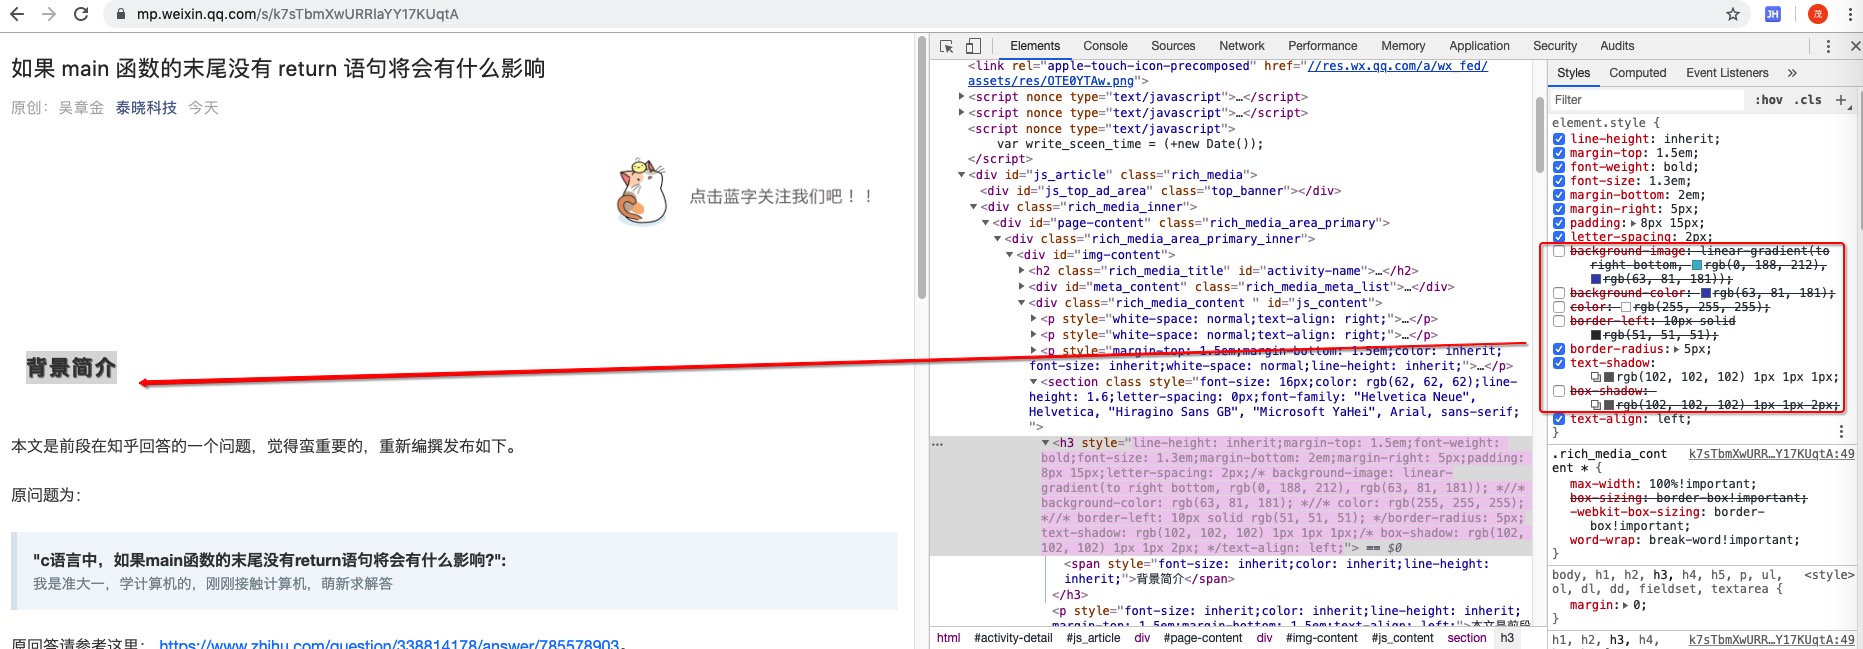Select #js_content in the breadcrumb bar

(1403, 638)
